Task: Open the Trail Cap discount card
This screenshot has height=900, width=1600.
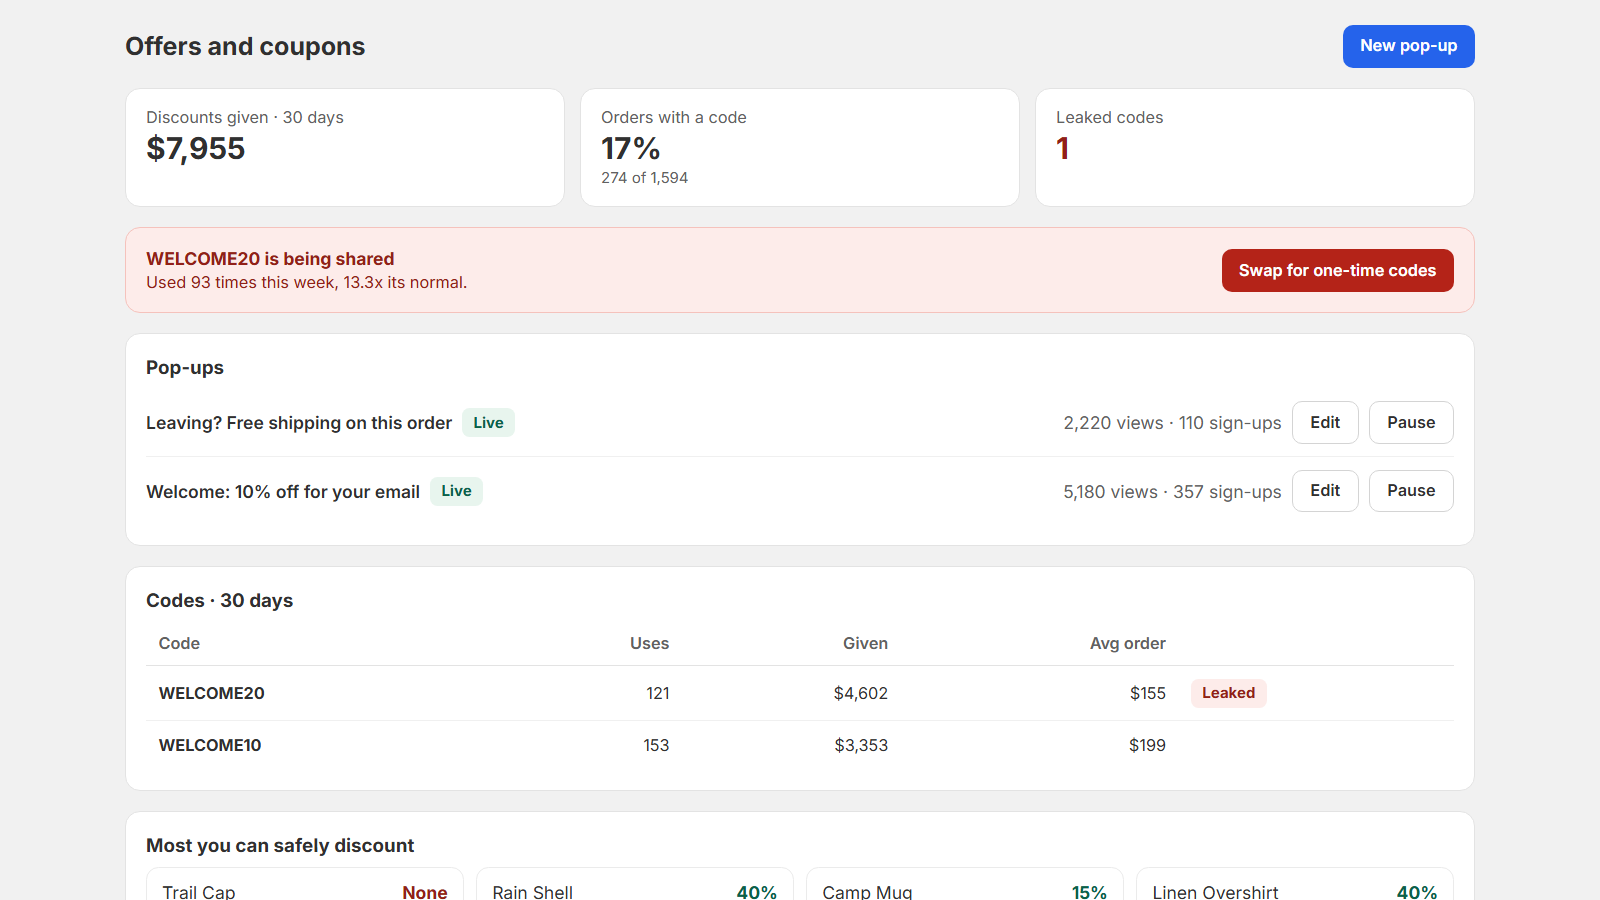Action: [x=305, y=885]
